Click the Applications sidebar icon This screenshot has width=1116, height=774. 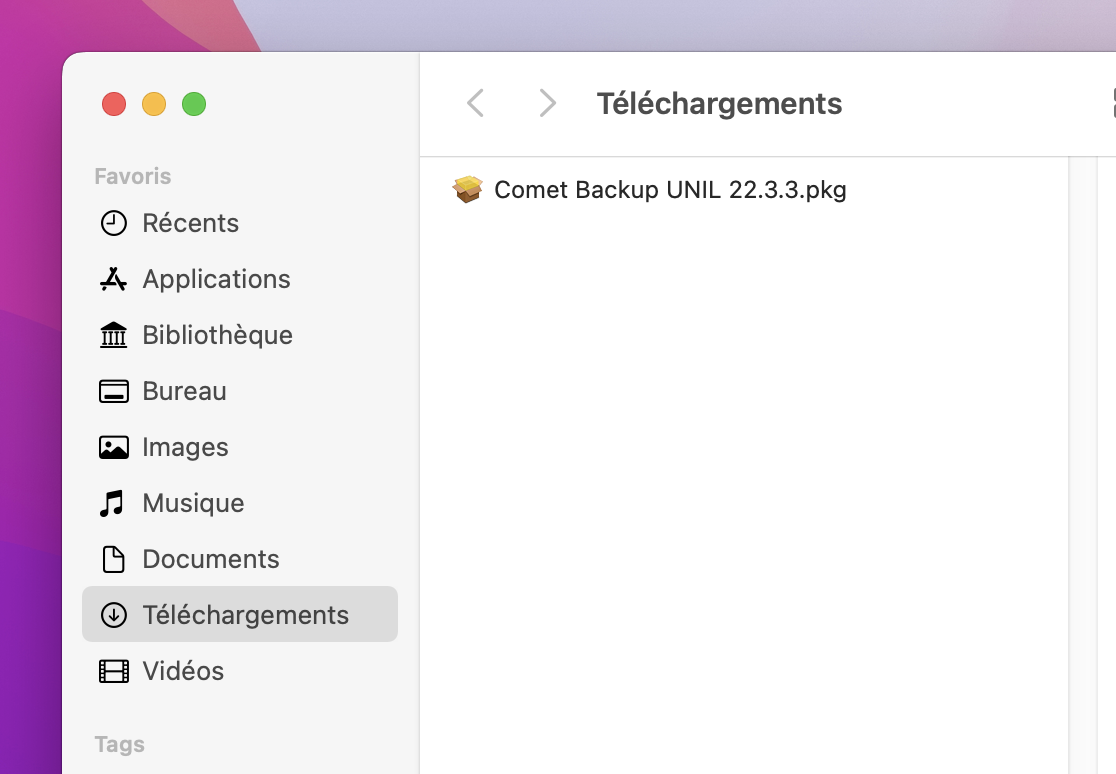(114, 279)
